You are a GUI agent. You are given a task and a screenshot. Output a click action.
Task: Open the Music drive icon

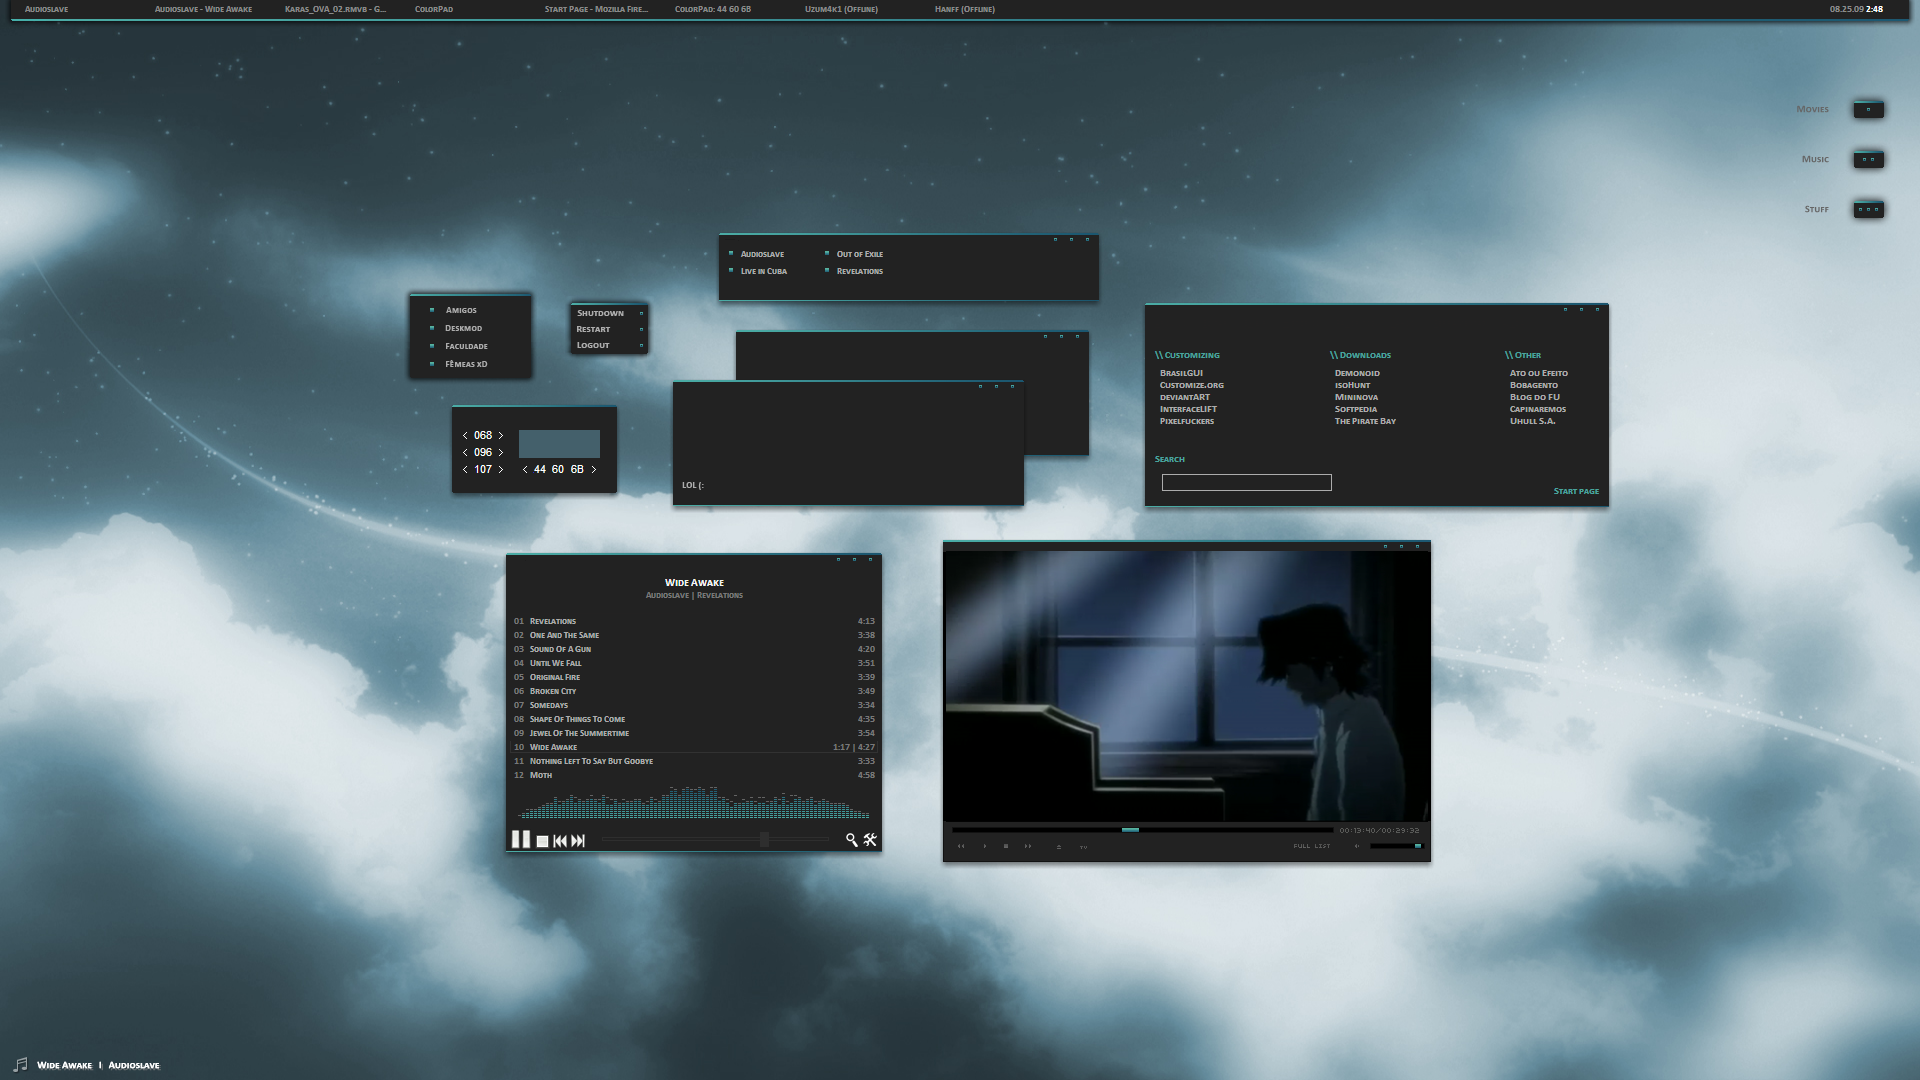[1868, 160]
